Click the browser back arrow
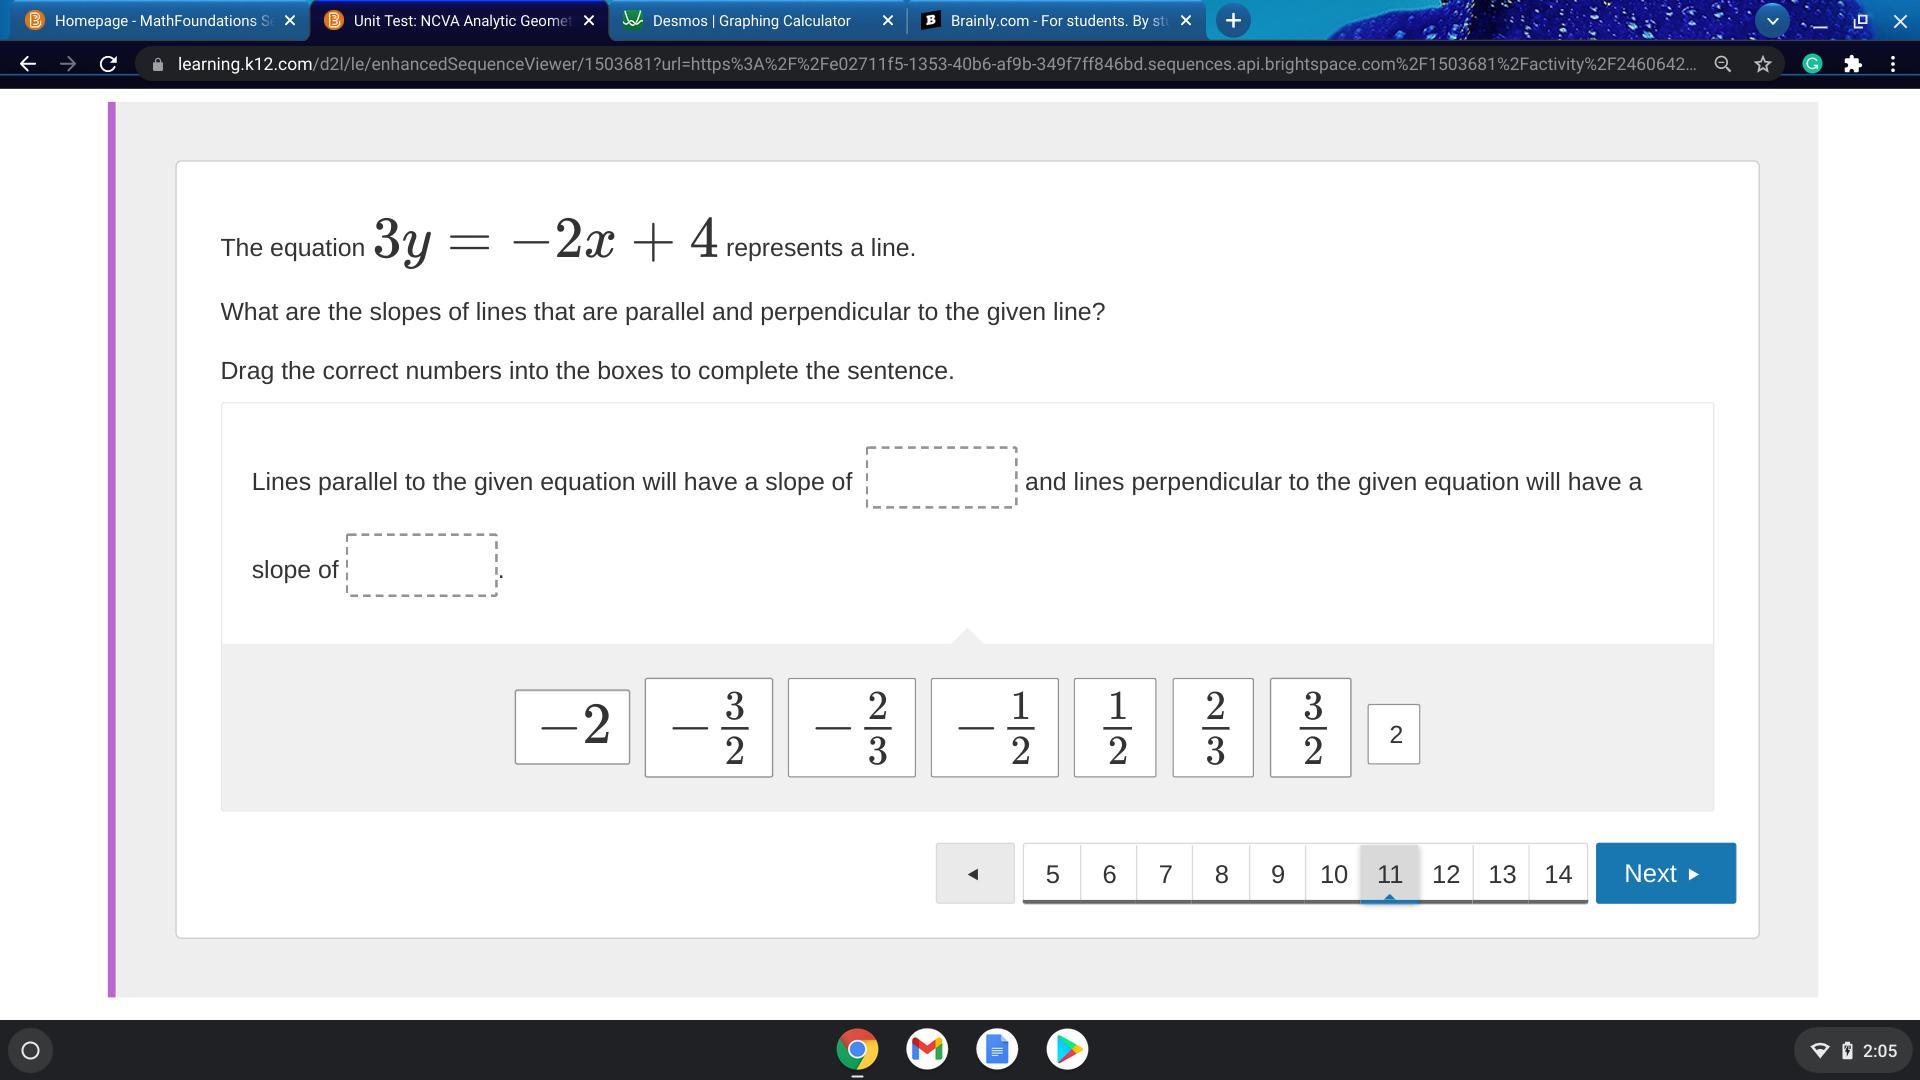 (28, 64)
